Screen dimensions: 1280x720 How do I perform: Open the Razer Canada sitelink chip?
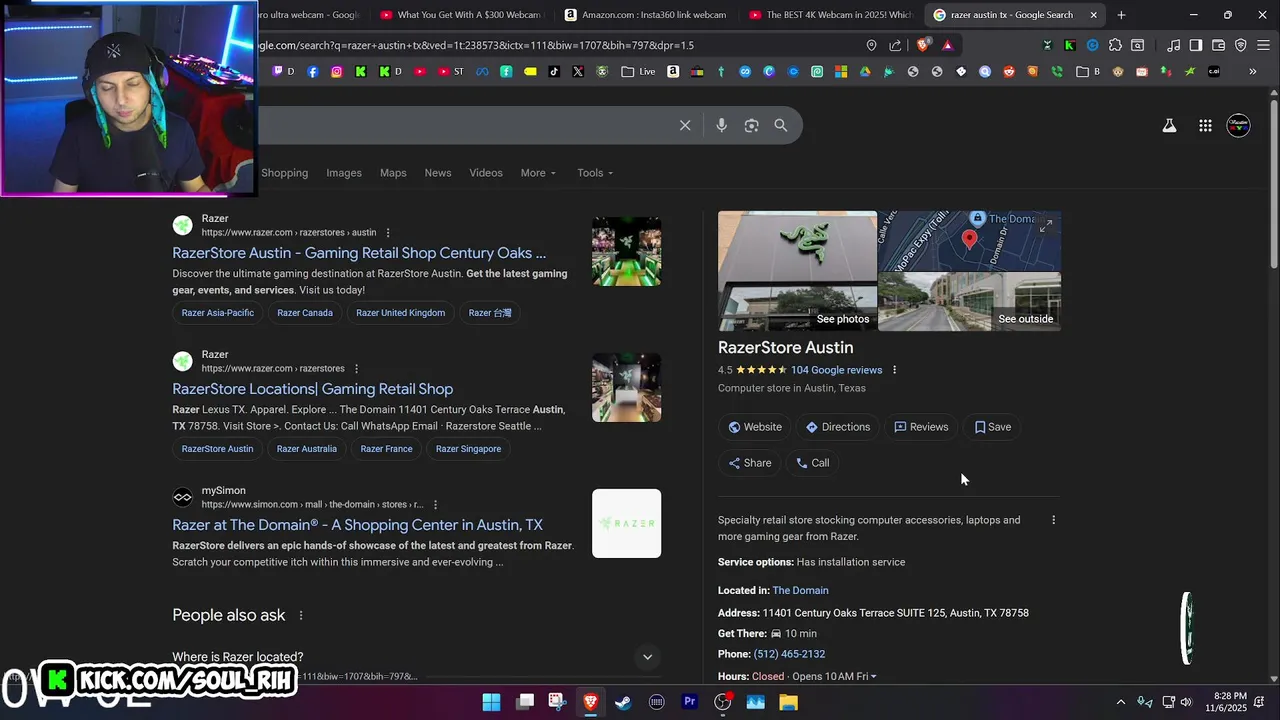[x=305, y=313]
